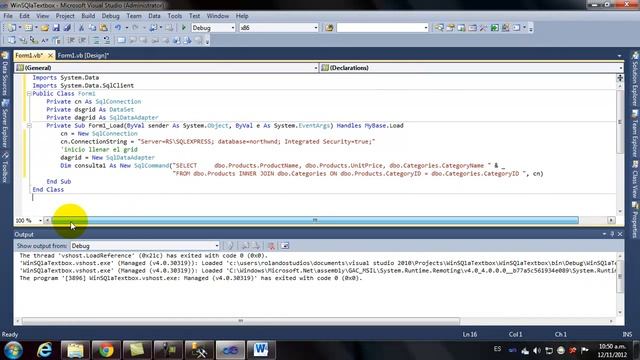Open the New Project icon dropdown arrow
The image size is (640, 360).
[x=20, y=28]
